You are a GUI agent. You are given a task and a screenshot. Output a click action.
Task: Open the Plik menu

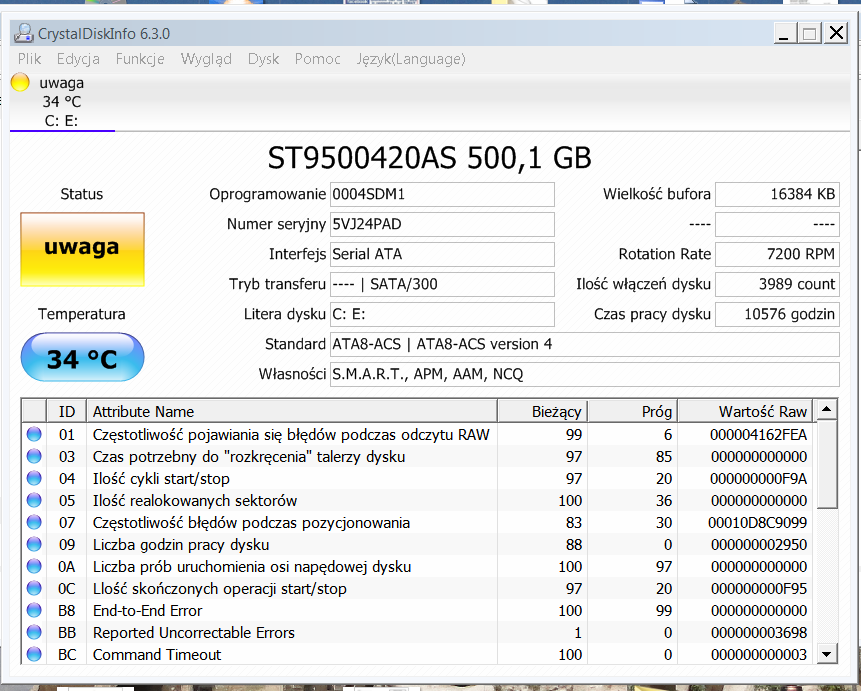pyautogui.click(x=29, y=59)
